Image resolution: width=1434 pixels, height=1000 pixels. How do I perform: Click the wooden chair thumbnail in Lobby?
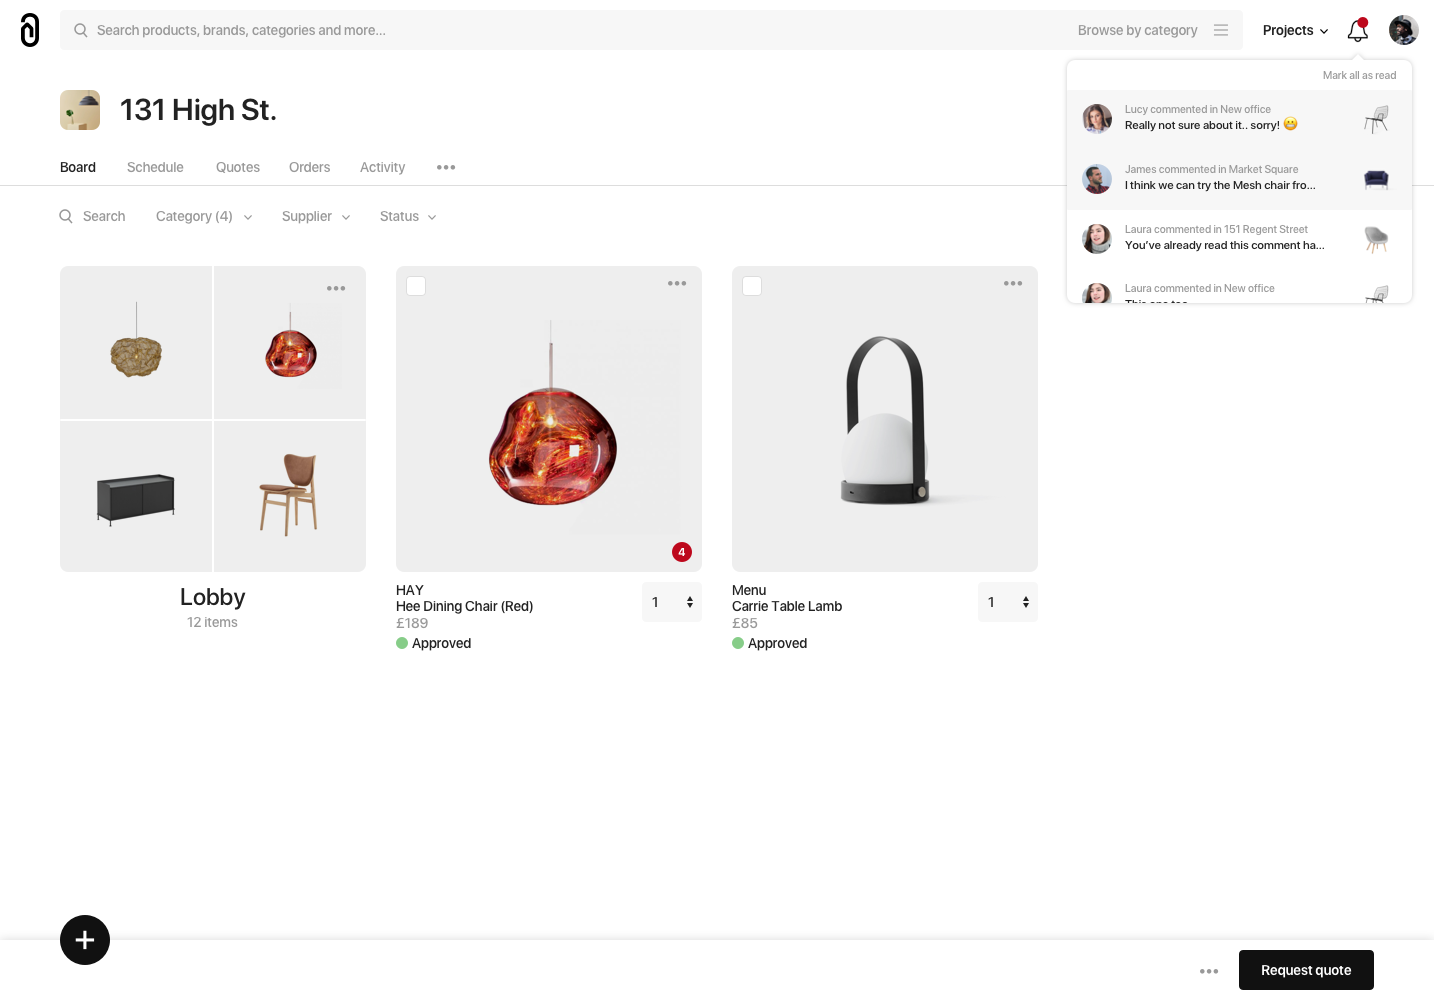point(290,496)
